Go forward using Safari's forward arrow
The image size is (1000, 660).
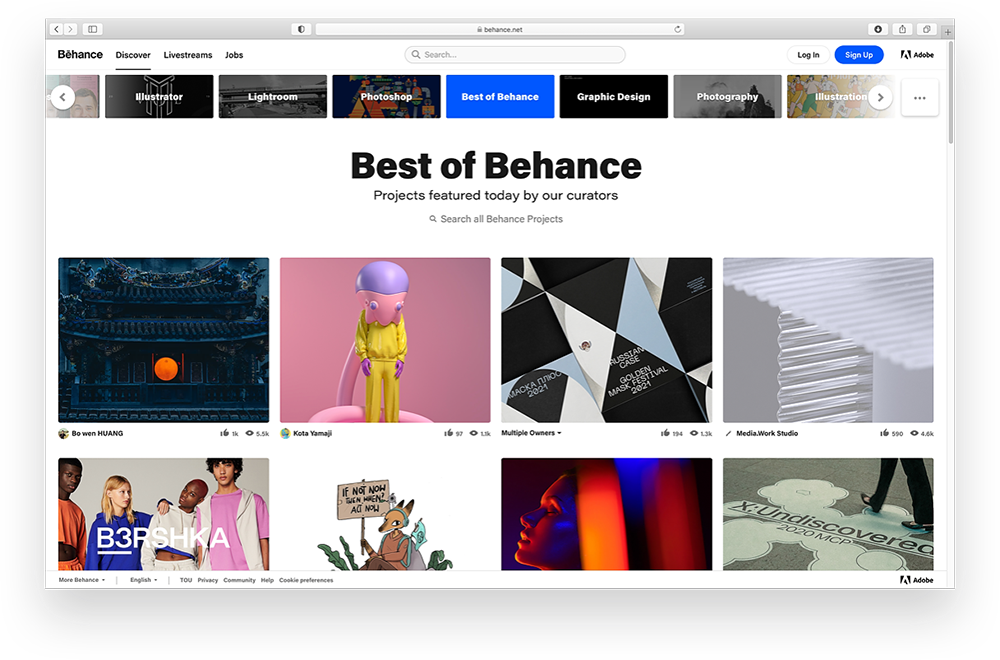pos(71,29)
